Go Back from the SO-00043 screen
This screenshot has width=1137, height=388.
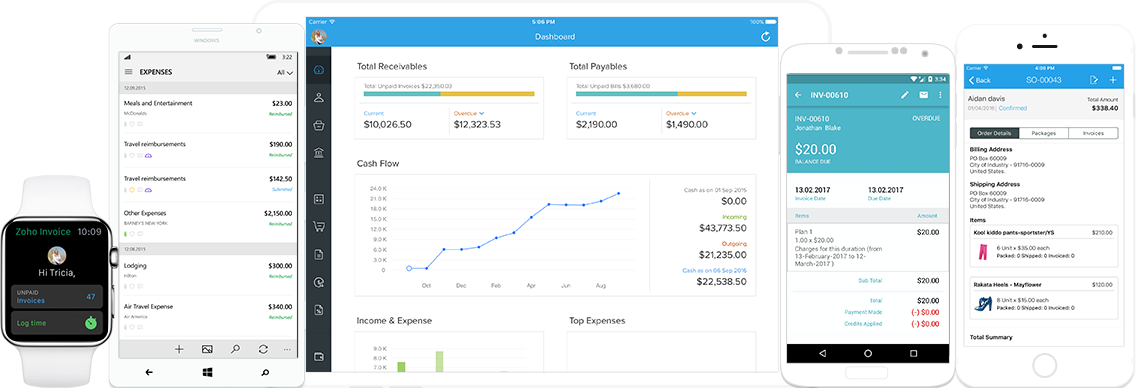pos(979,80)
